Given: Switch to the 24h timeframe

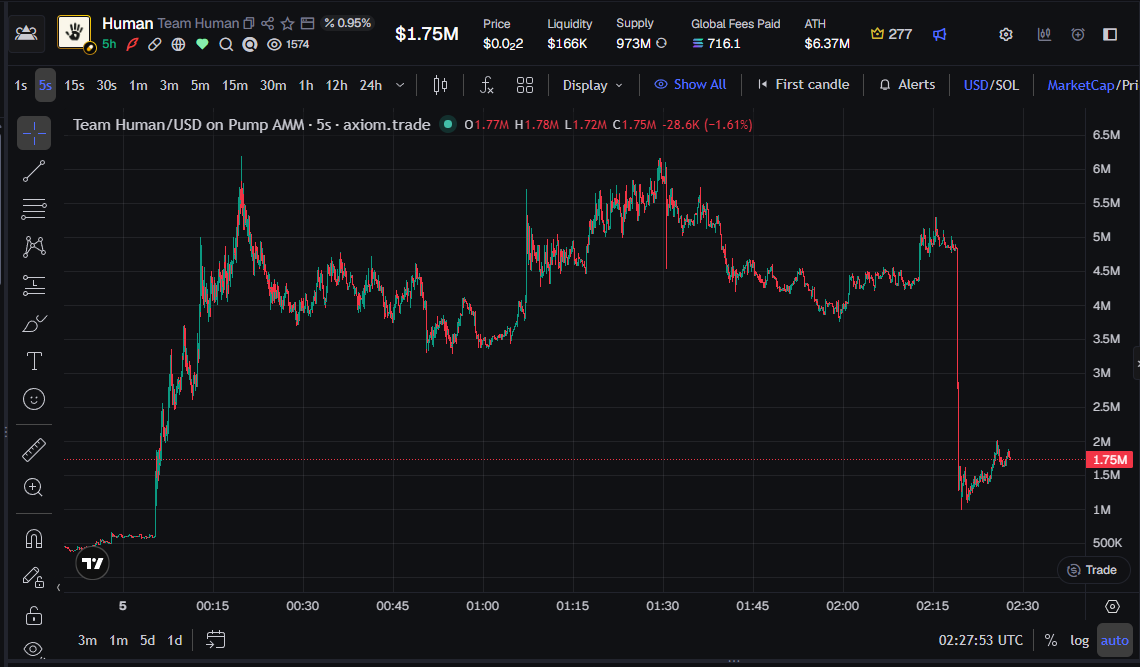Looking at the screenshot, I should 371,85.
